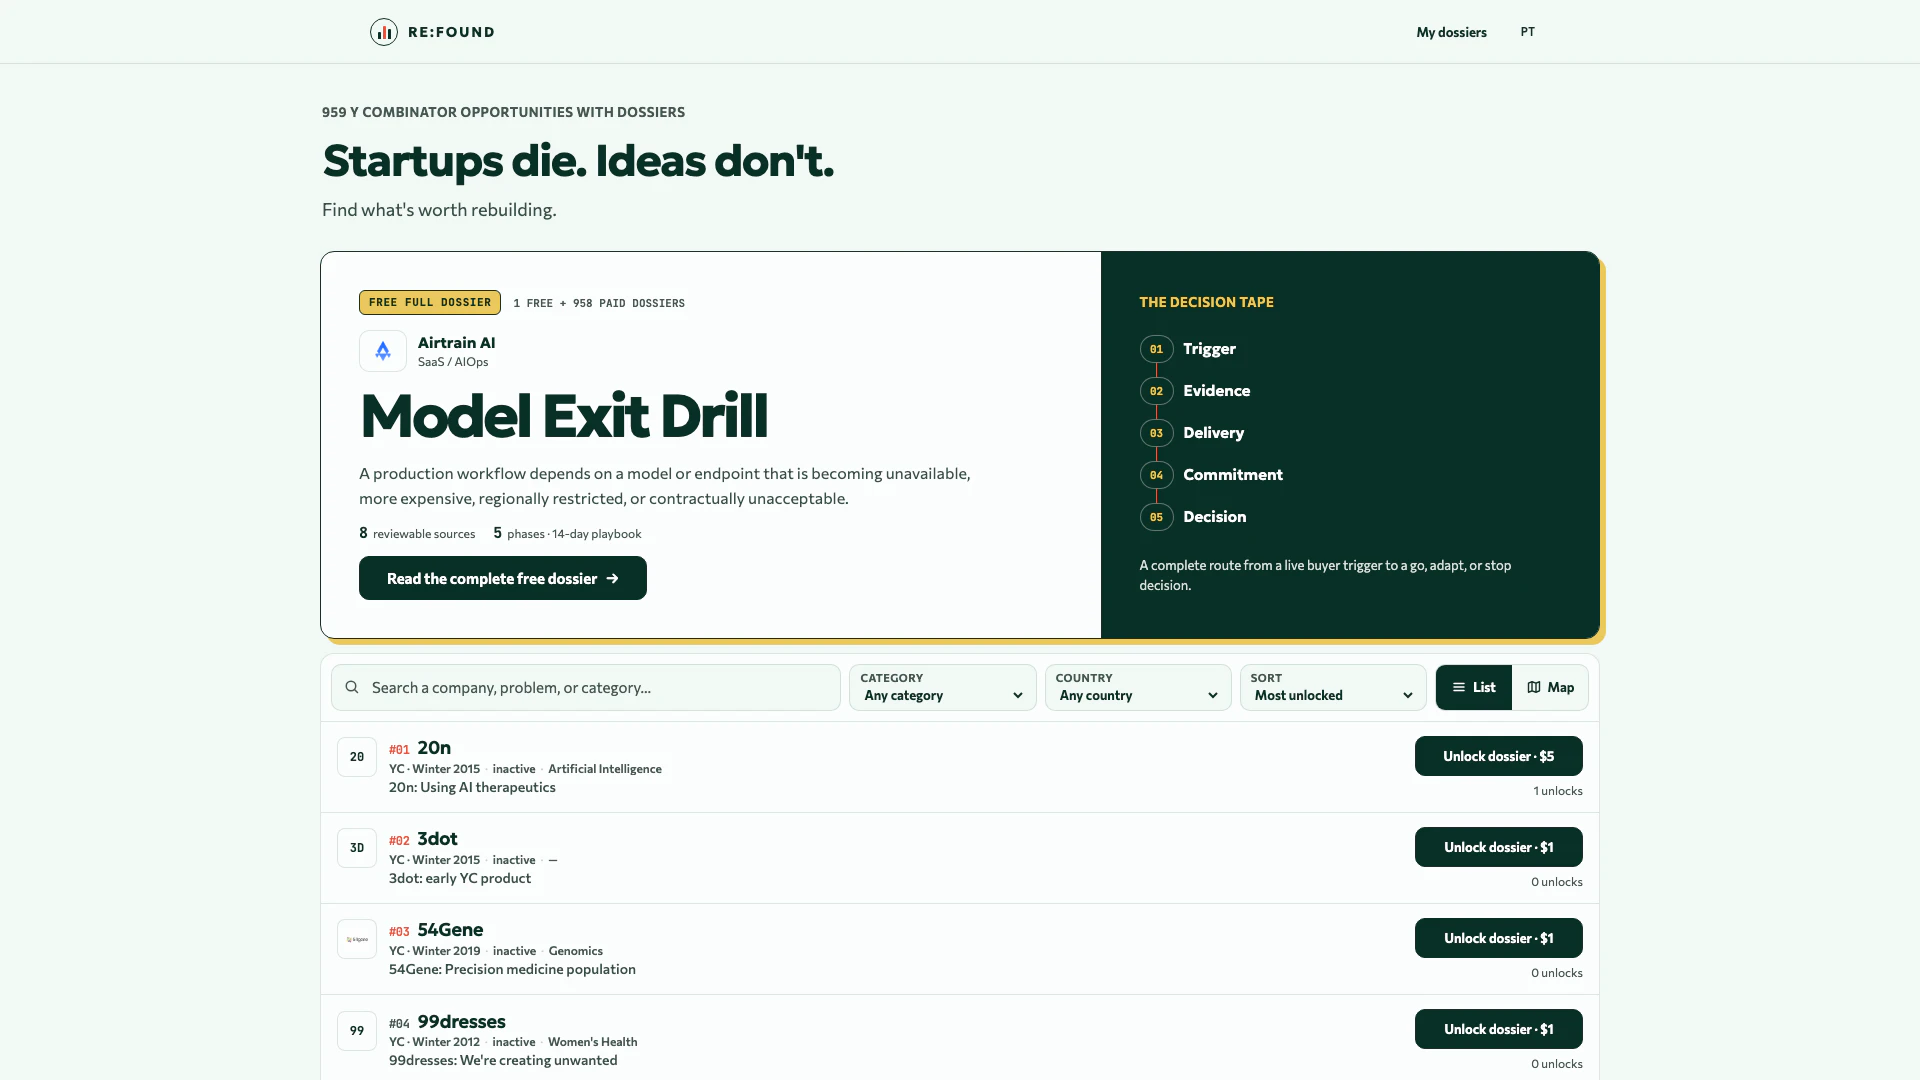Click the RE:FOUND wordmark
The image size is (1920, 1080).
pos(451,32)
